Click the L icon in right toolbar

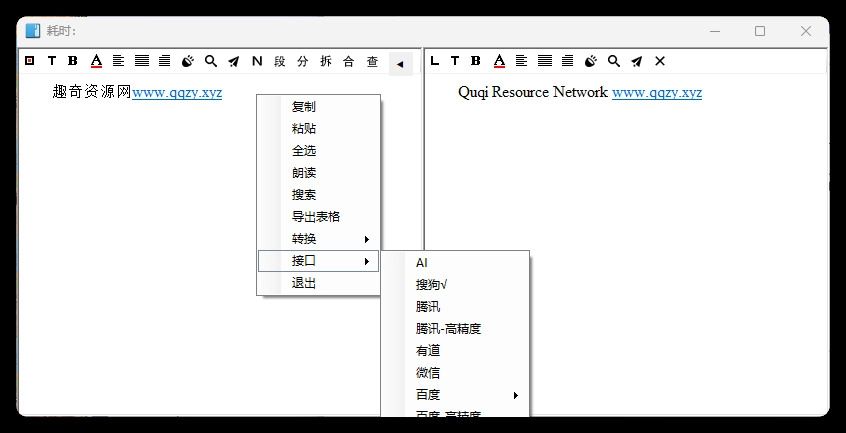point(434,61)
